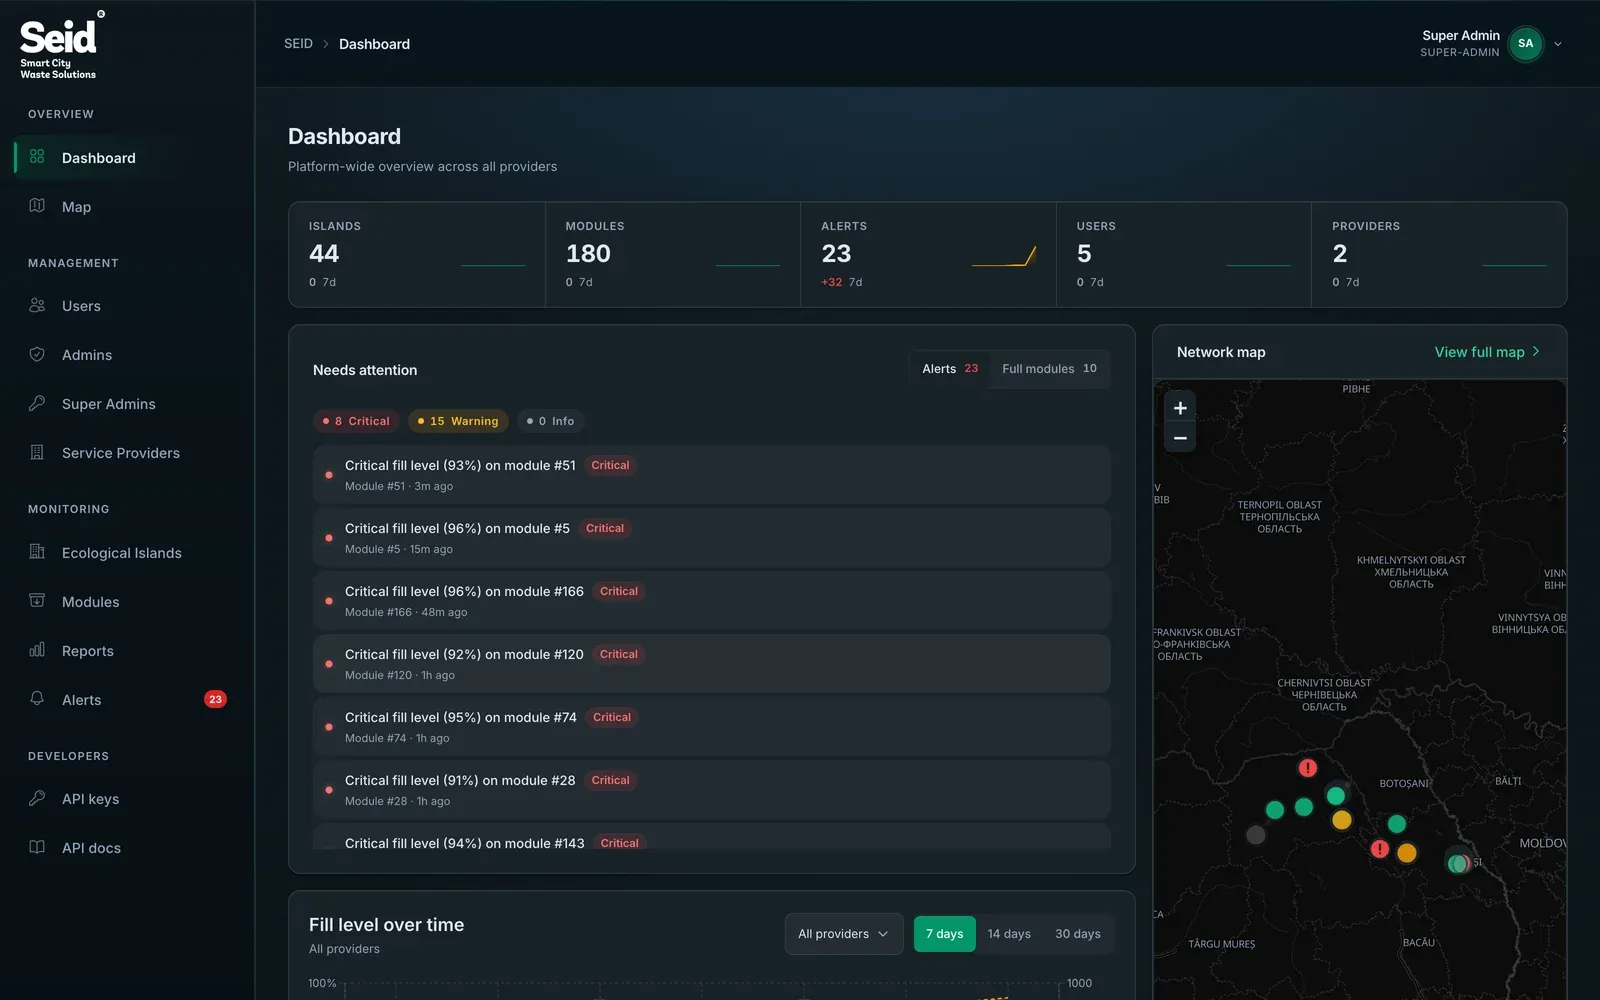Click the Users people icon

pos(37,305)
